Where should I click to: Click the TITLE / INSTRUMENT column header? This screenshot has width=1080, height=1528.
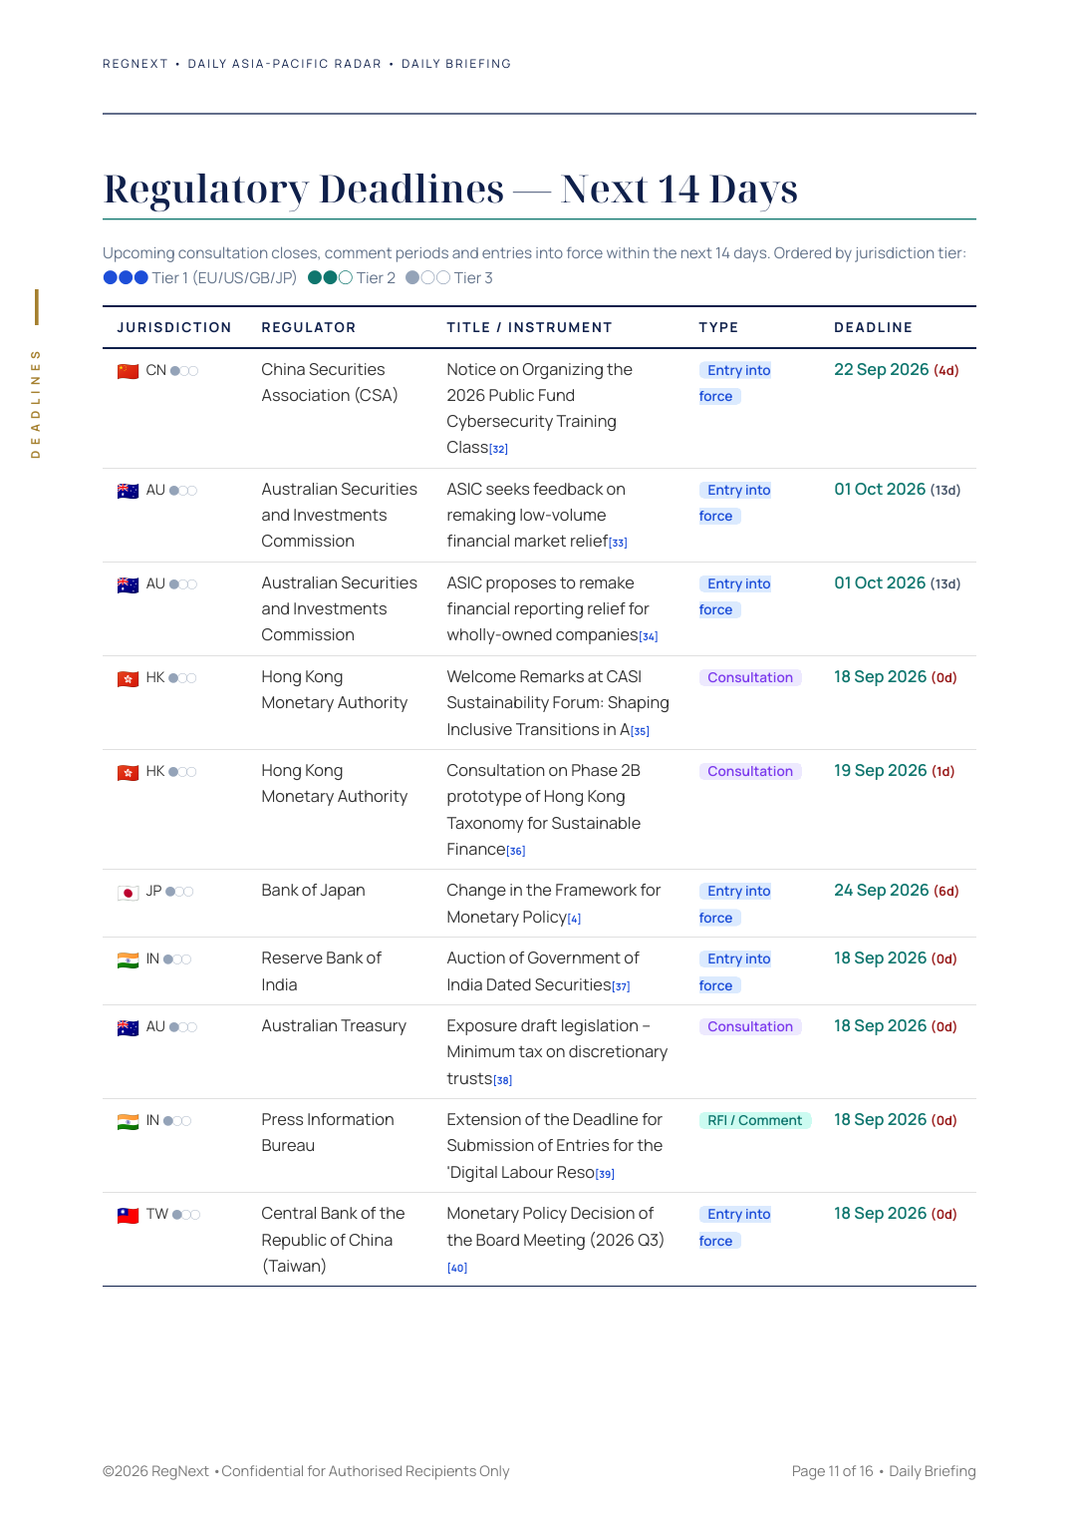529,328
